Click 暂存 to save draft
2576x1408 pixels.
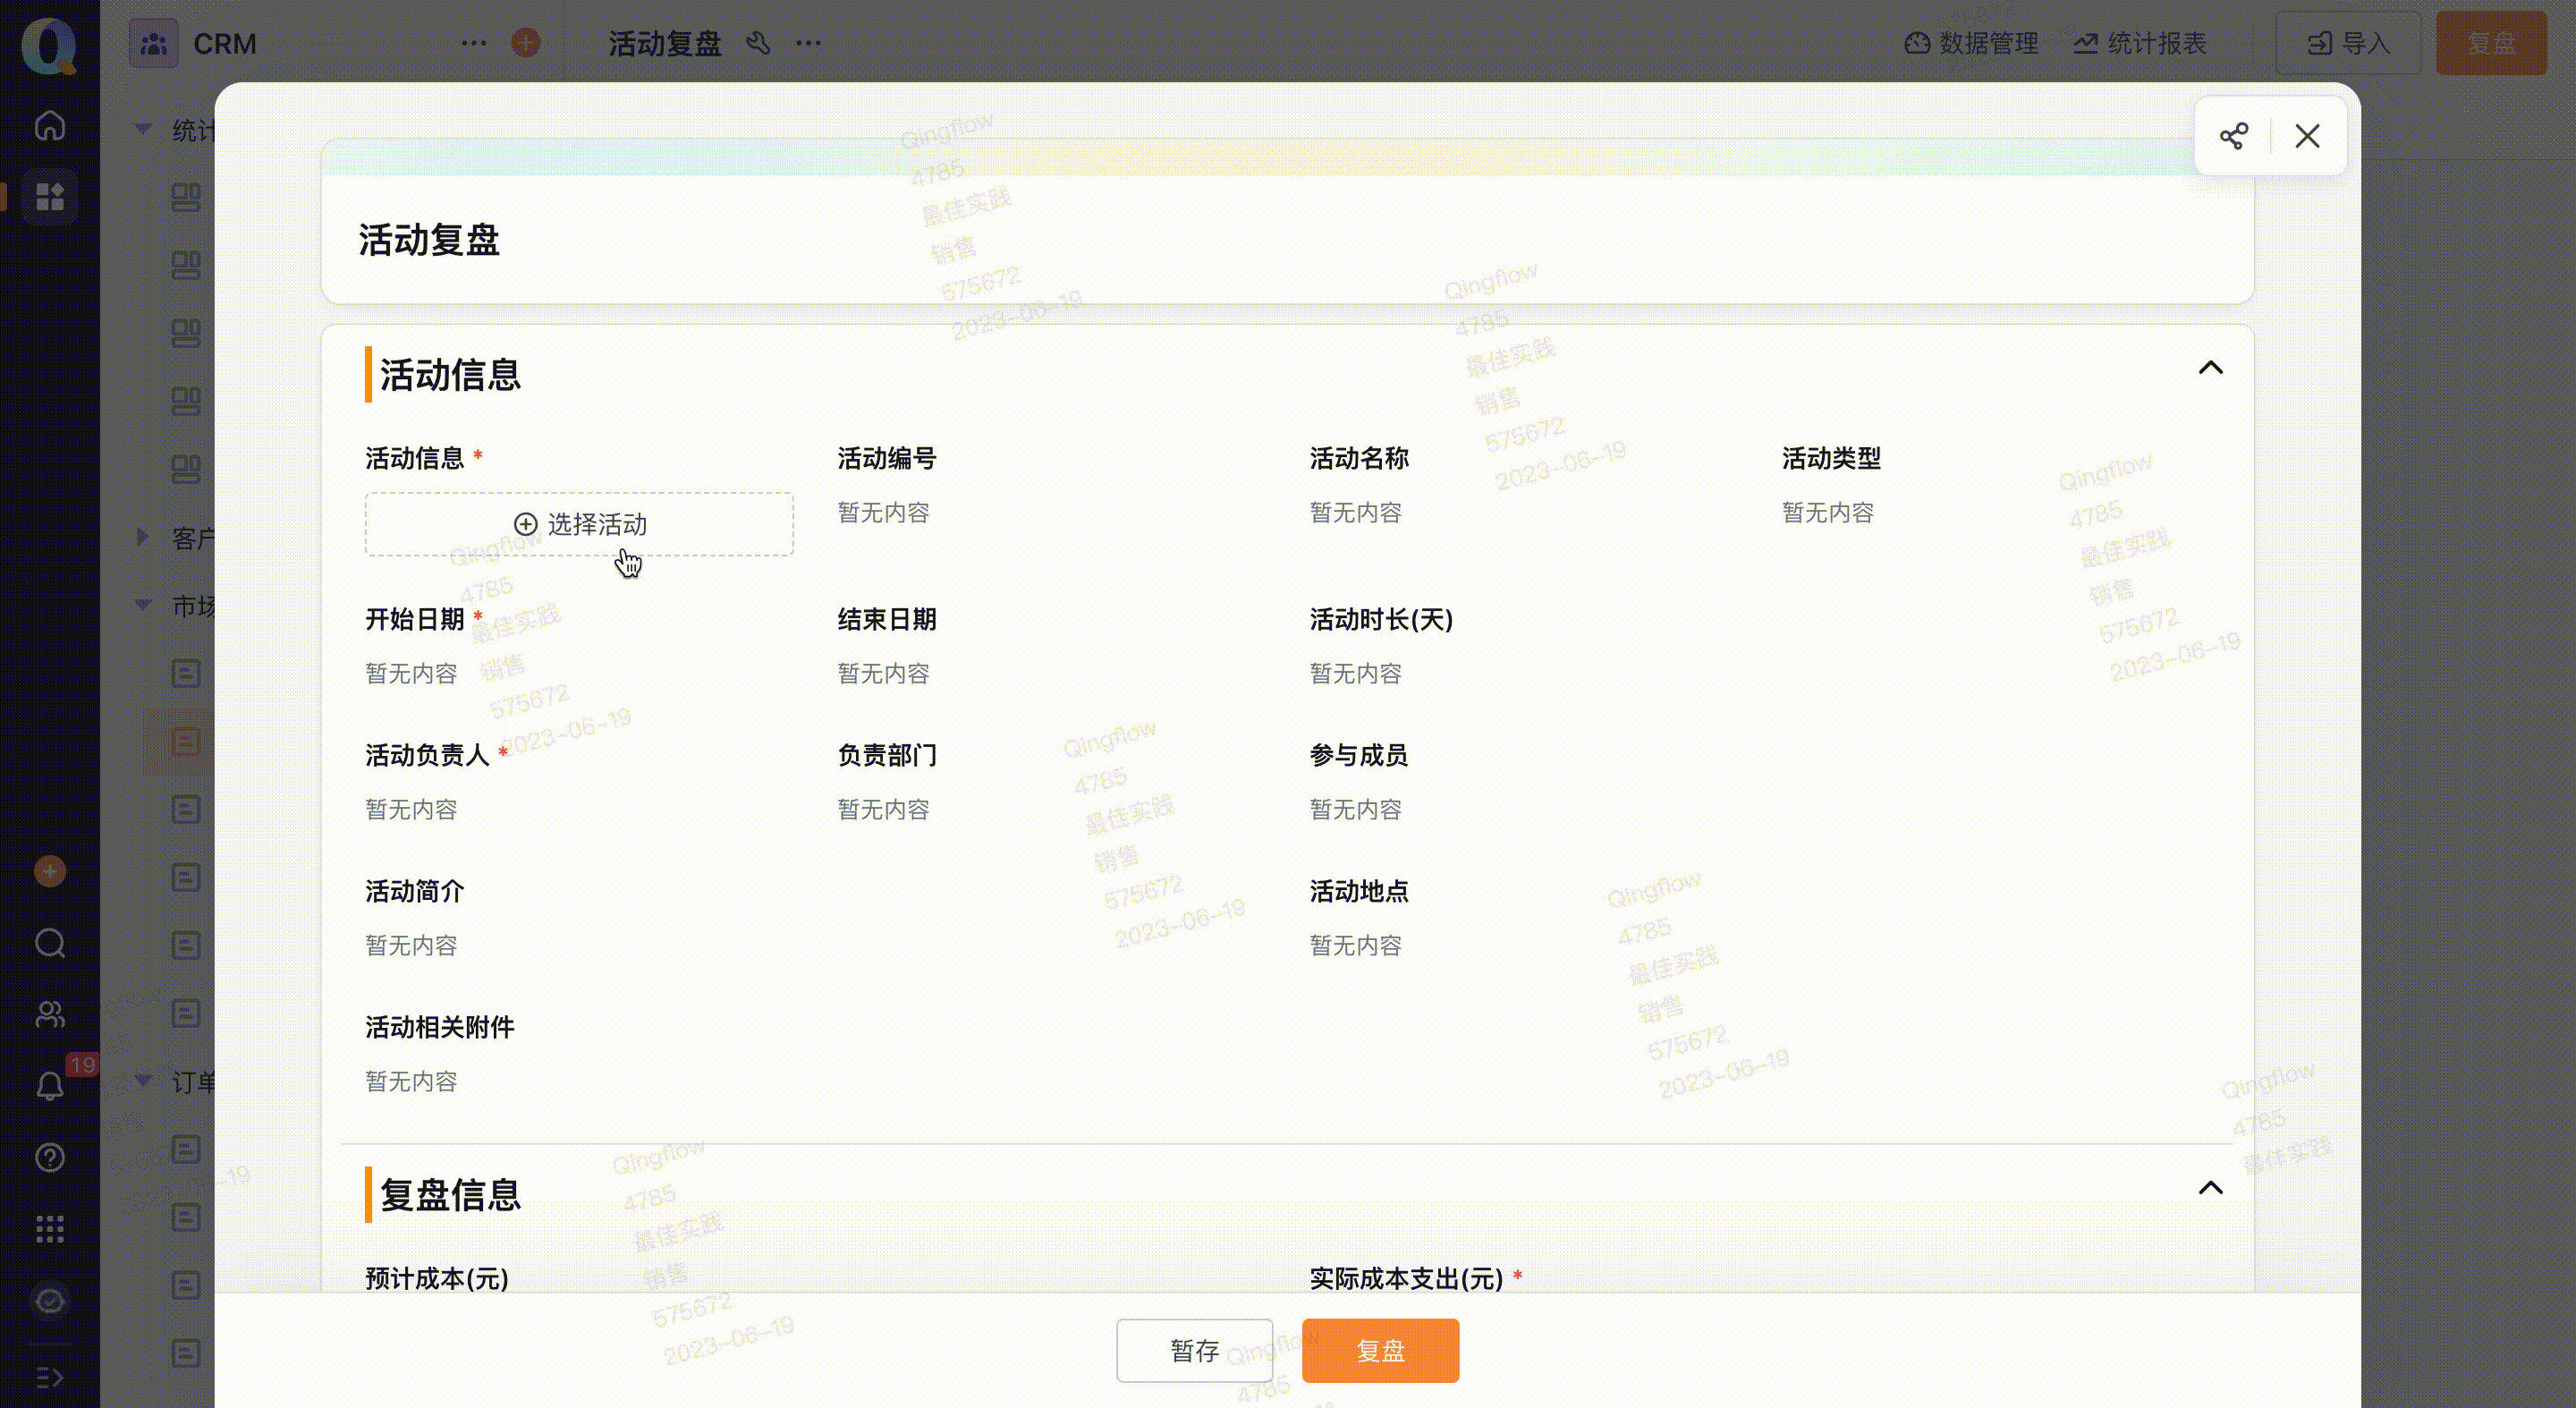point(1195,1351)
